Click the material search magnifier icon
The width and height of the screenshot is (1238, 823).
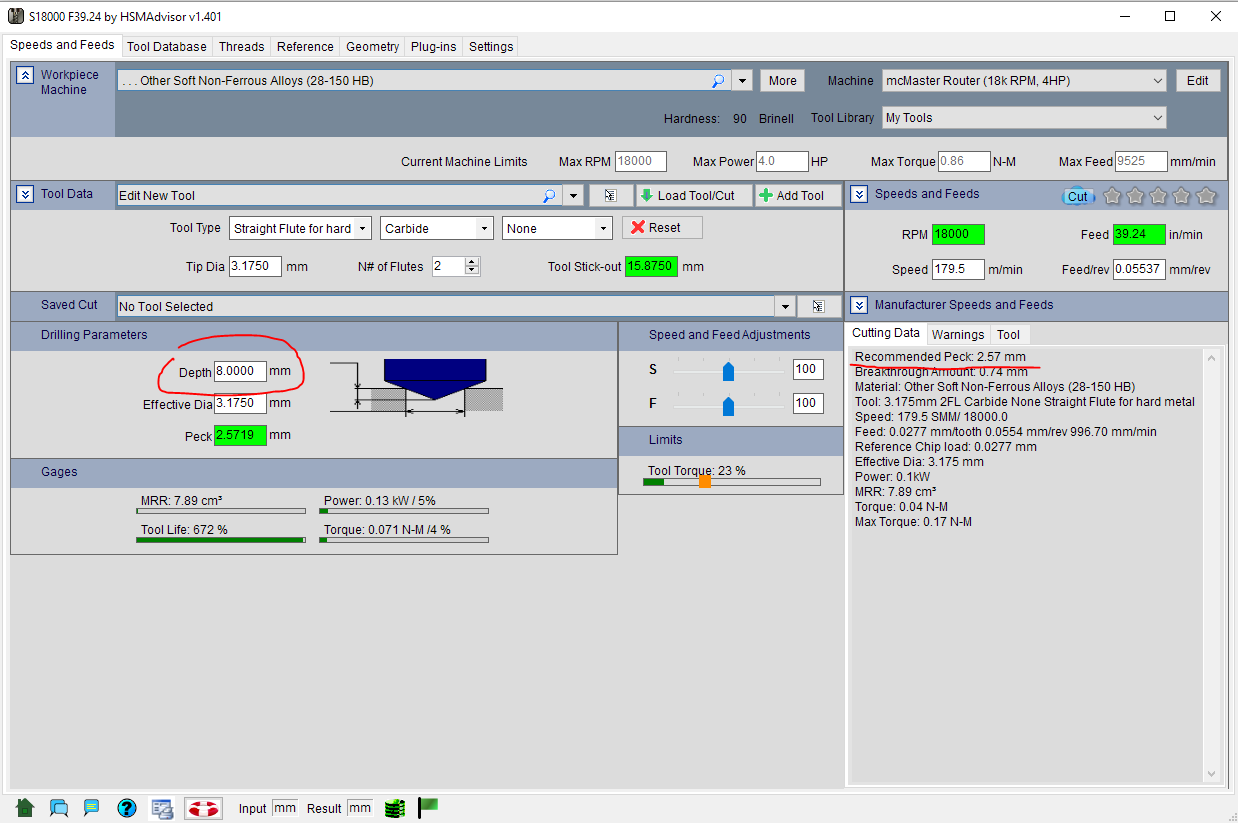point(718,81)
